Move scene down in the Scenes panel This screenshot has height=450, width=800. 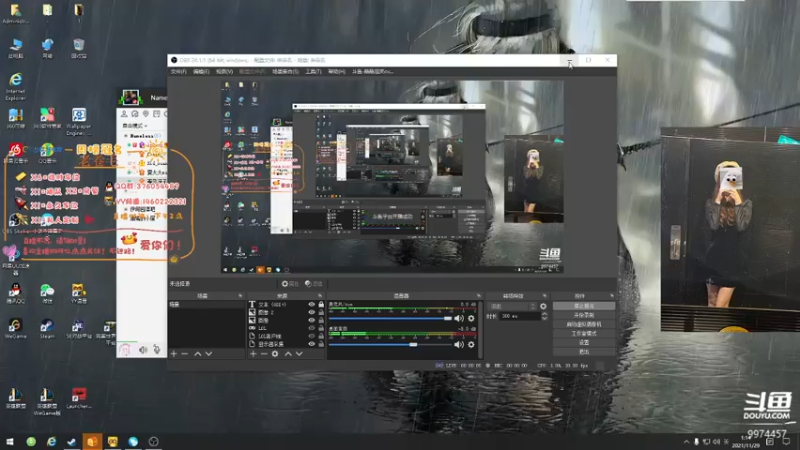[x=209, y=354]
